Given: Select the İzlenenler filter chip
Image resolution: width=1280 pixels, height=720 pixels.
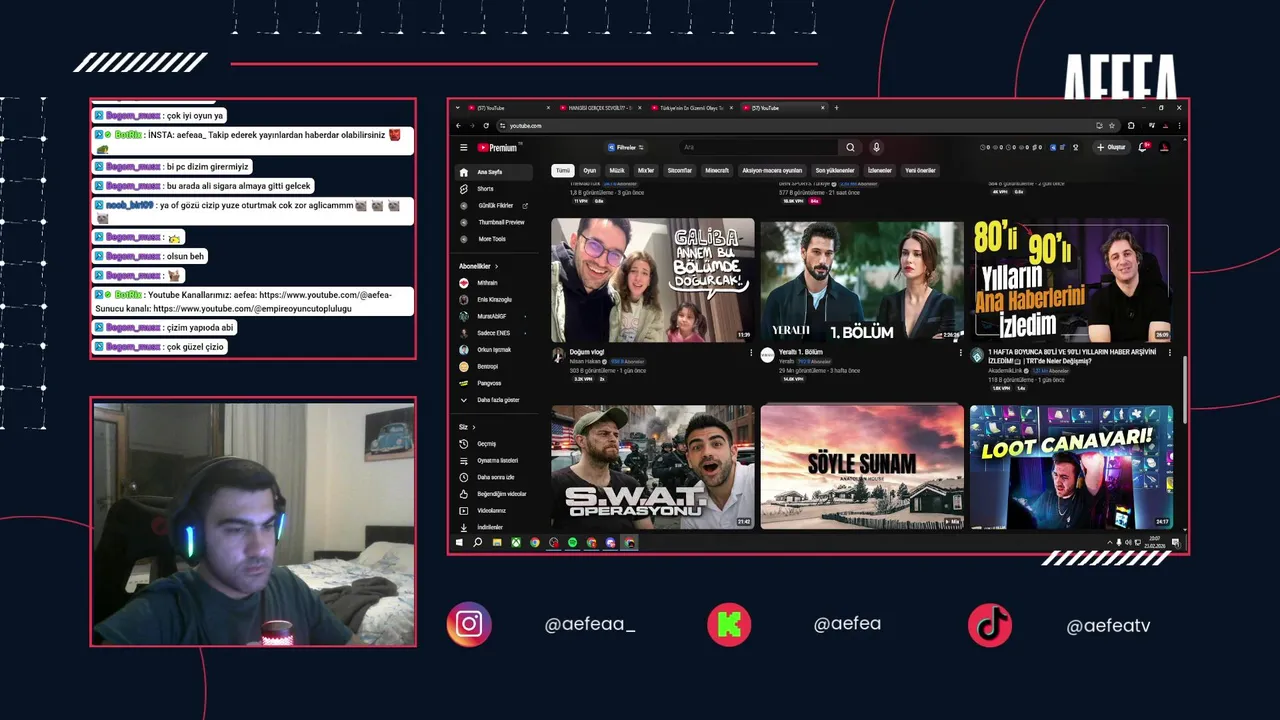Looking at the screenshot, I should [880, 171].
